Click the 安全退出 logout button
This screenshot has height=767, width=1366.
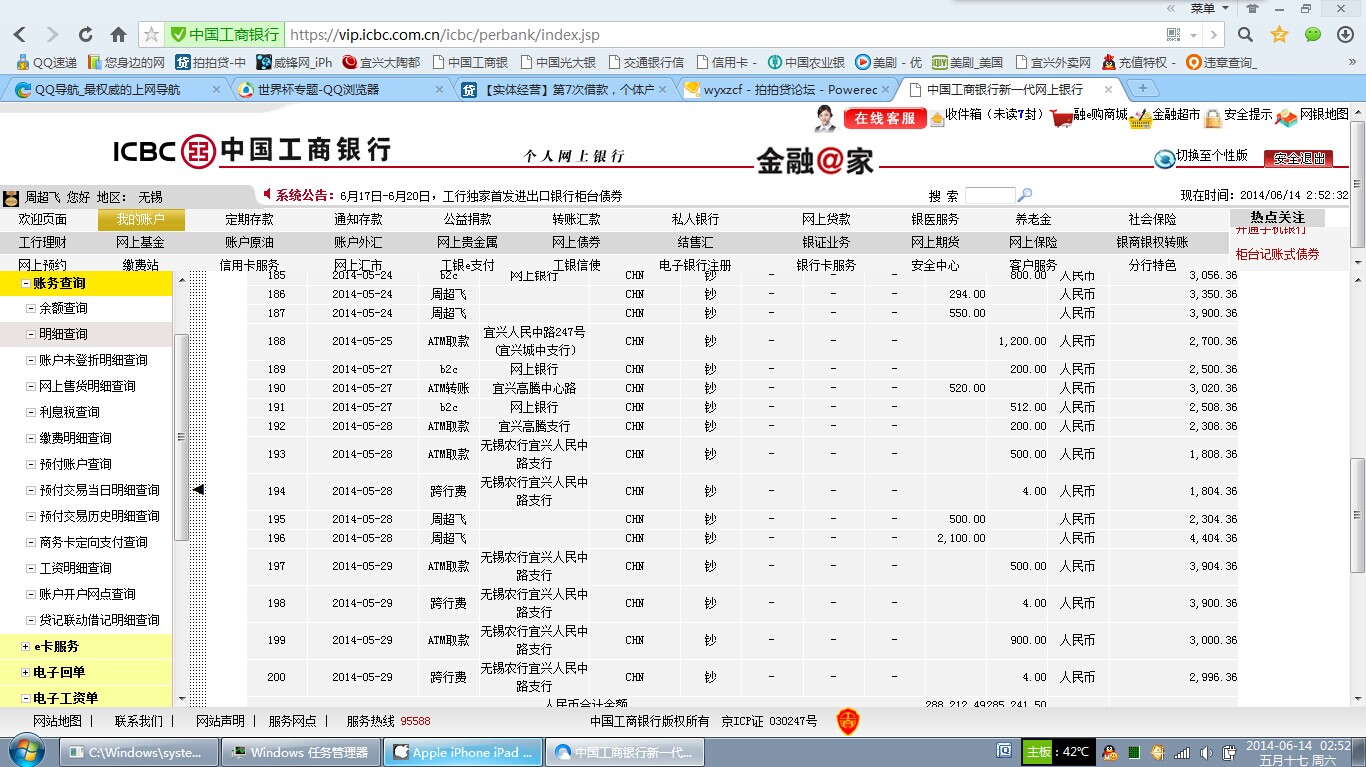(1298, 158)
